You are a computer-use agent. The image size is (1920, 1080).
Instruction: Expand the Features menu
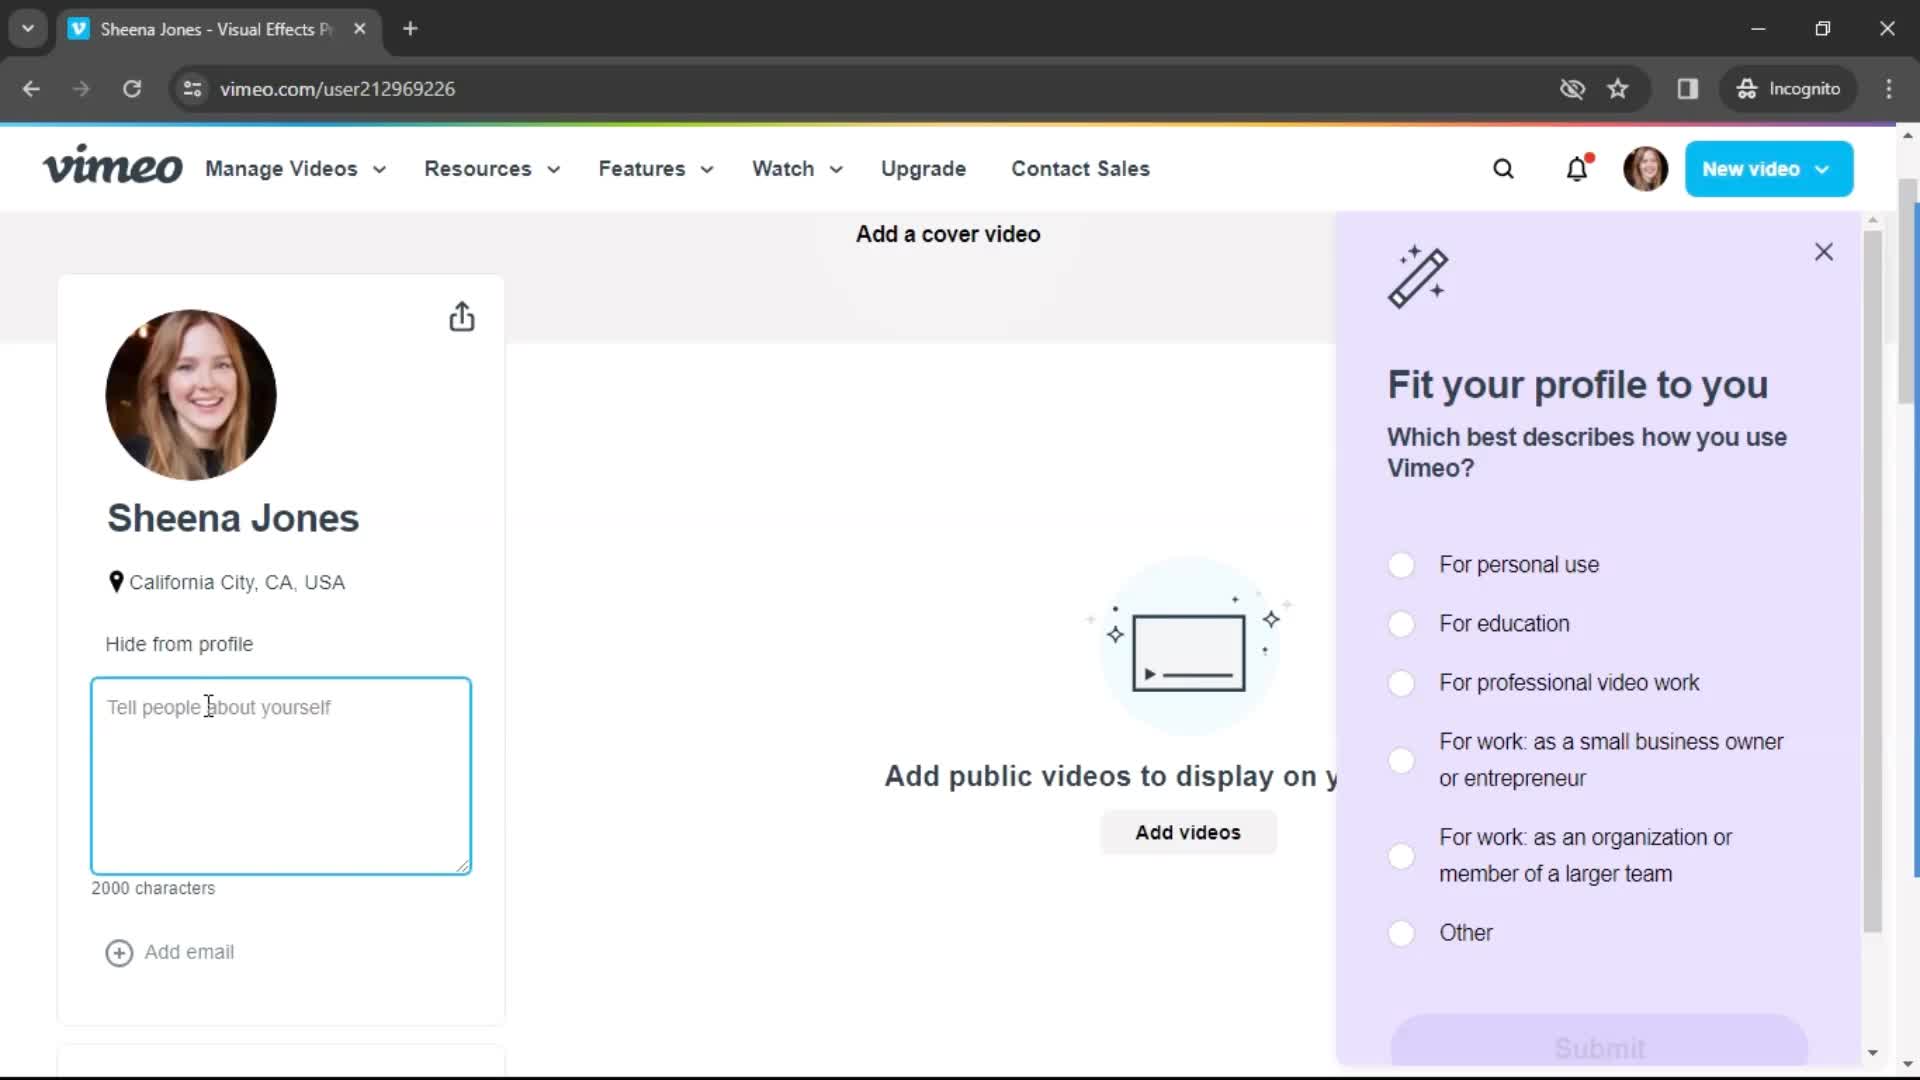(x=656, y=169)
